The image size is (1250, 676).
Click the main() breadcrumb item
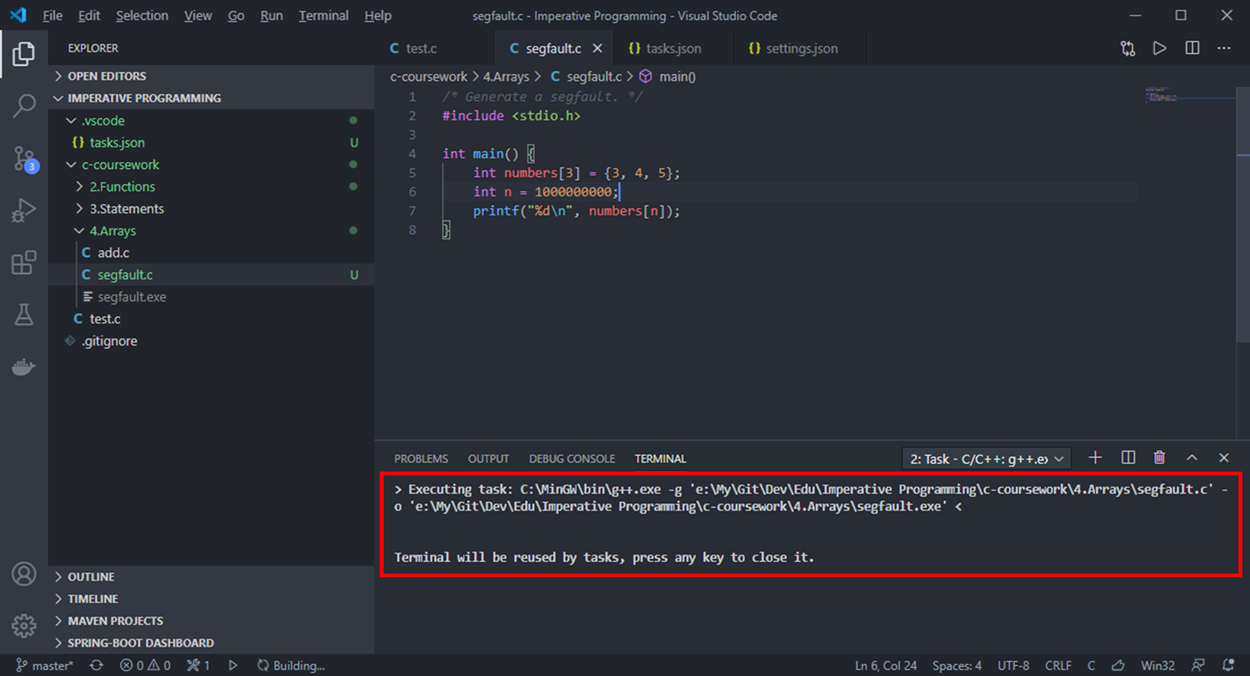(667, 76)
